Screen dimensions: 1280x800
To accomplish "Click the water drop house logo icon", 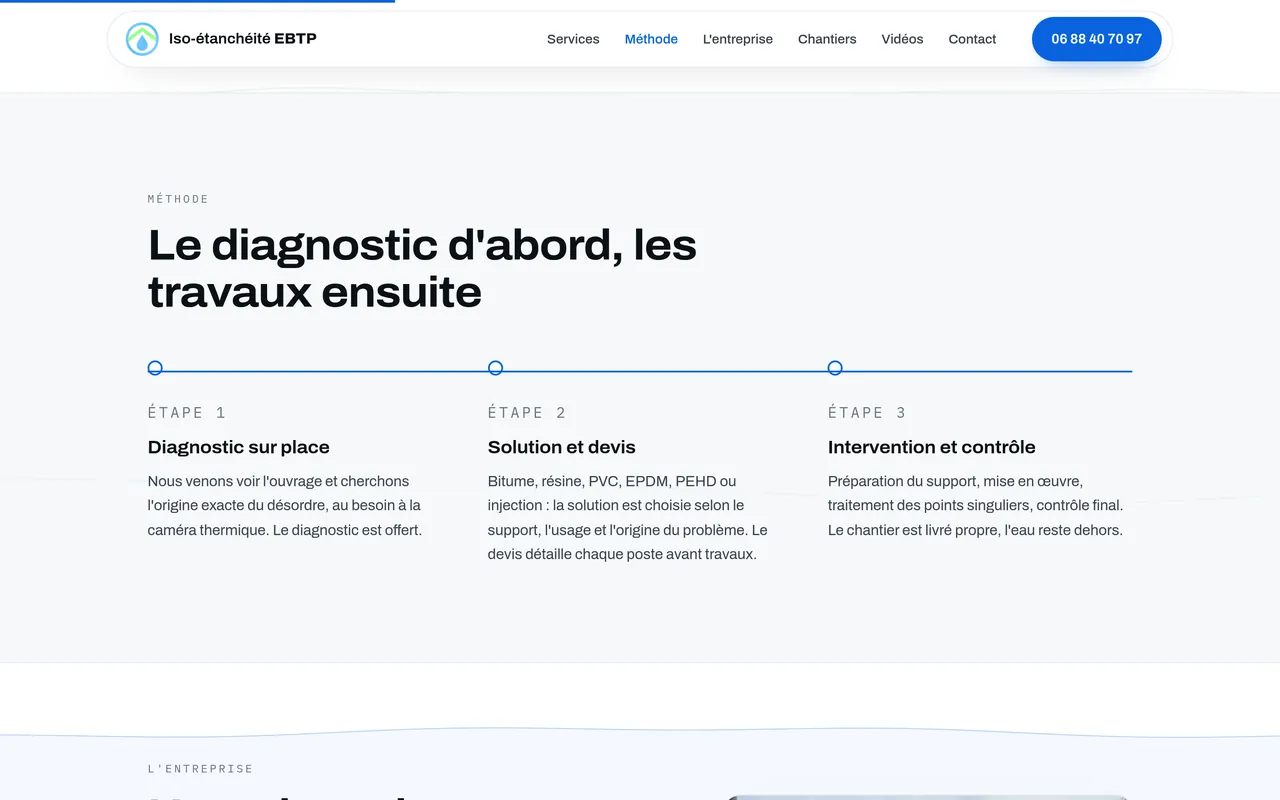I will (x=142, y=39).
